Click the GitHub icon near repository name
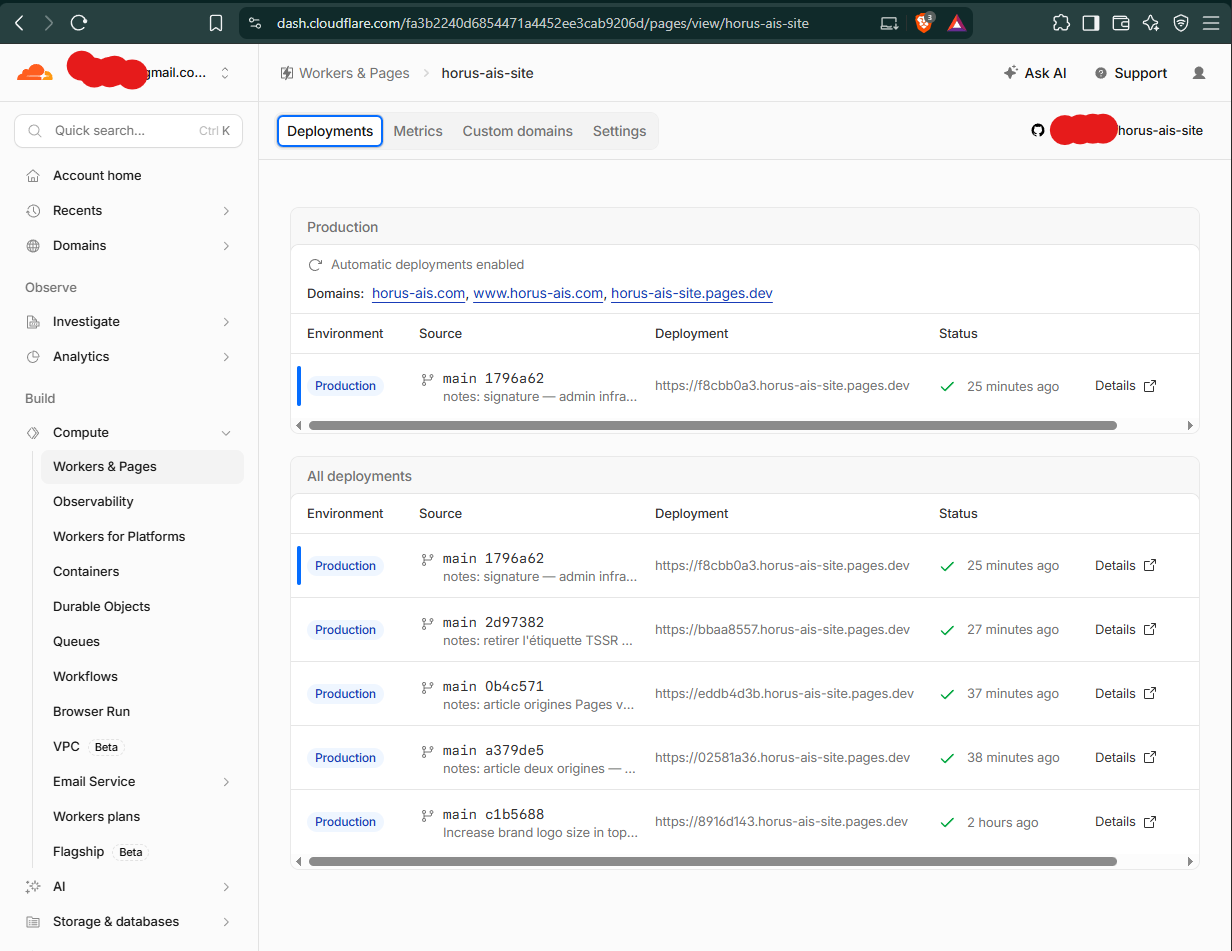Viewport: 1232px width, 951px height. [1038, 130]
